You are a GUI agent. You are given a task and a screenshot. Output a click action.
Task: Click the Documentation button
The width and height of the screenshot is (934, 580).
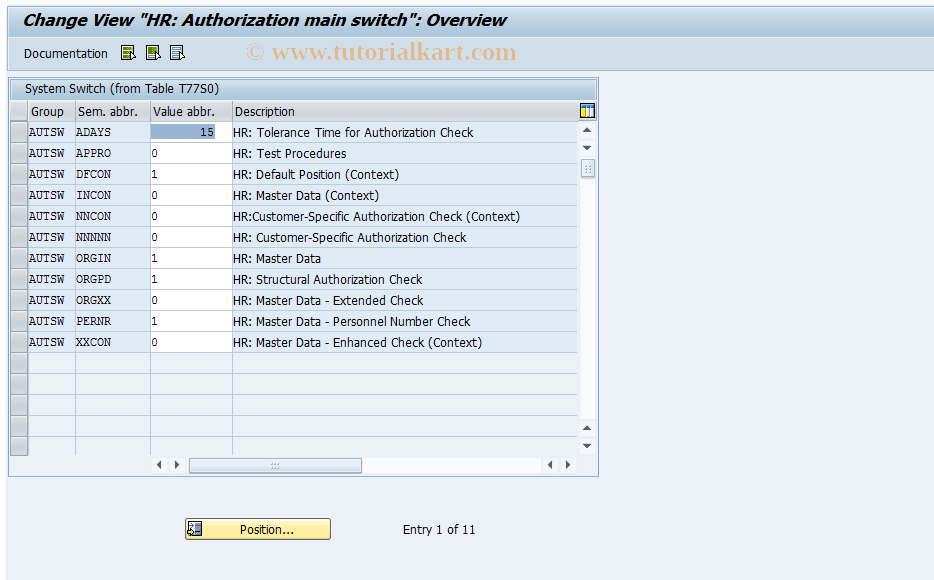coord(65,52)
